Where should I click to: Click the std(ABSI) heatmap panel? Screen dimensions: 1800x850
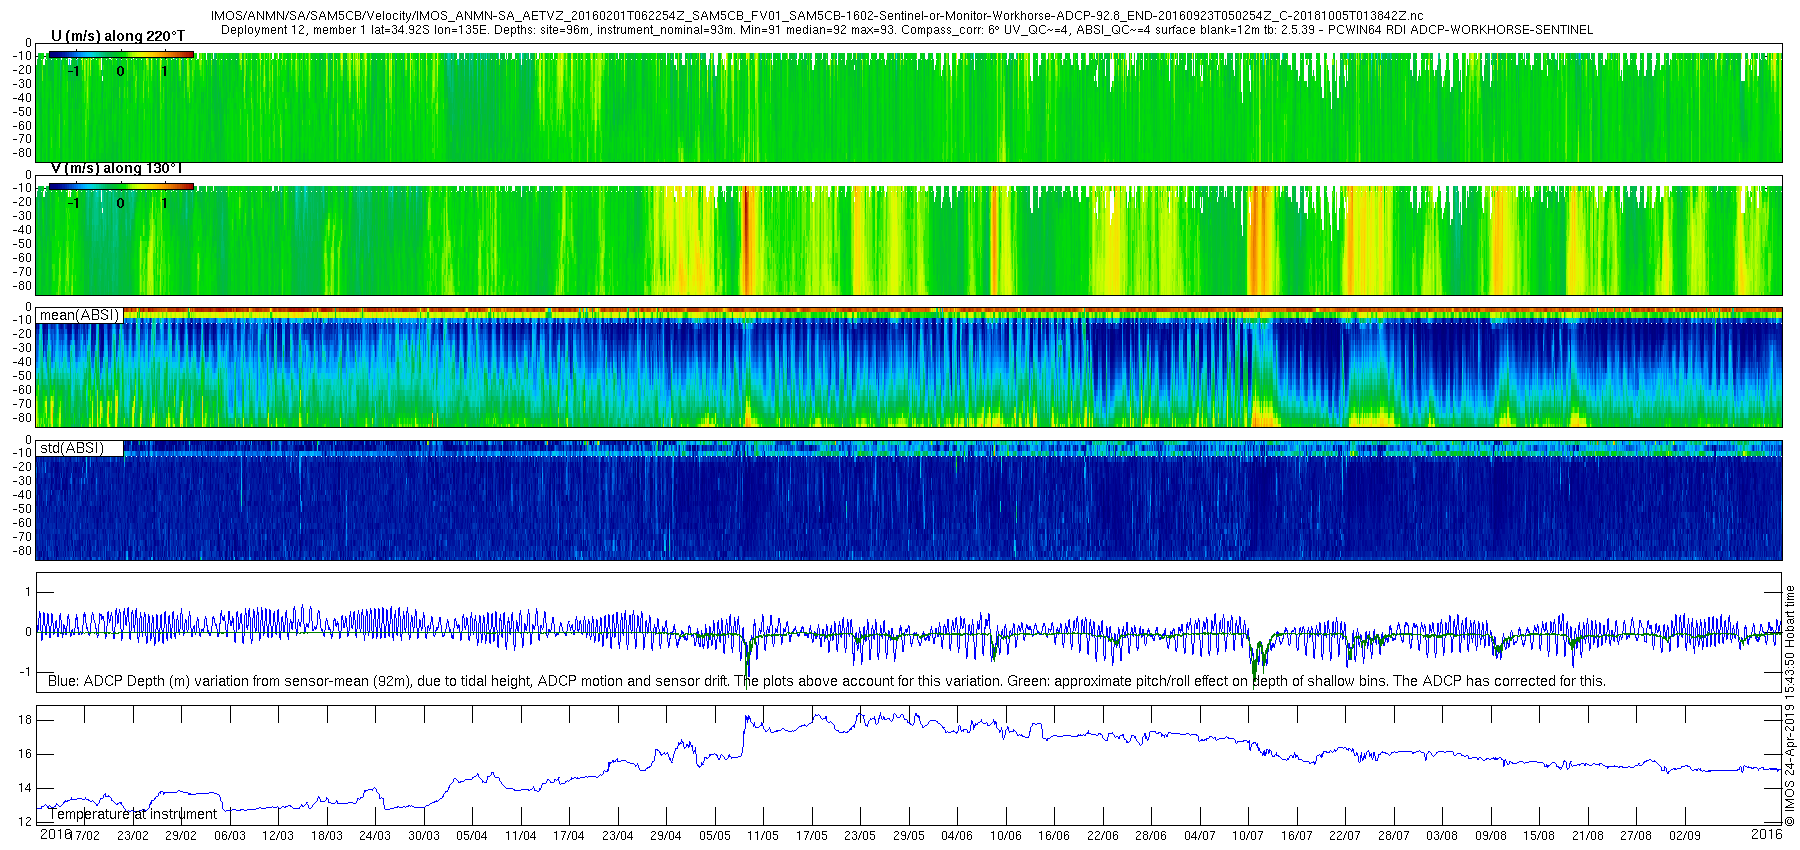pyautogui.click(x=909, y=500)
